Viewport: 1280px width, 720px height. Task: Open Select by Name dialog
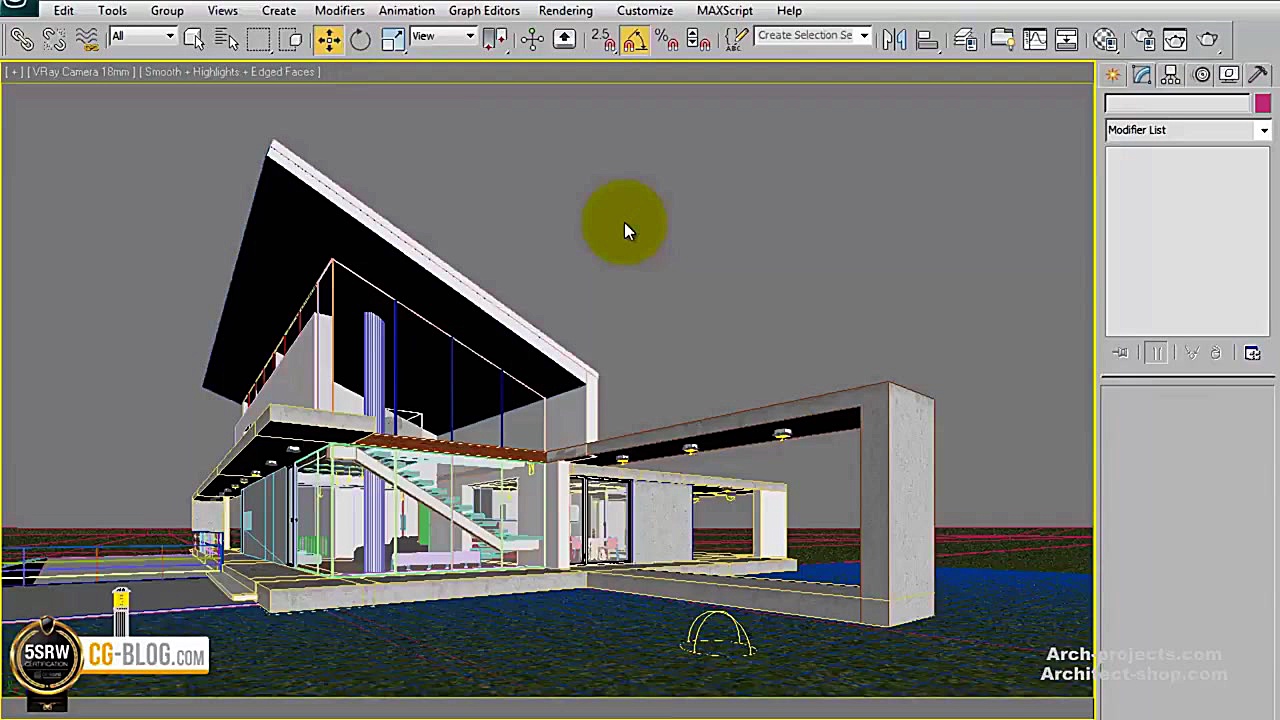(226, 39)
